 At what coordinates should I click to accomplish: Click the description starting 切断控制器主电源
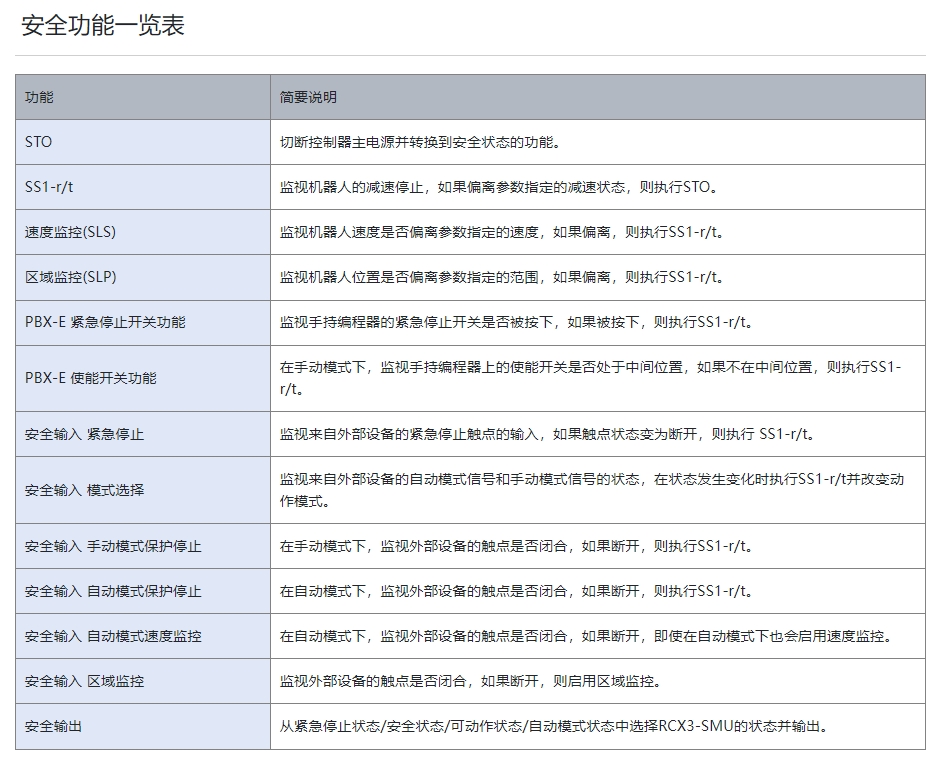click(598, 142)
